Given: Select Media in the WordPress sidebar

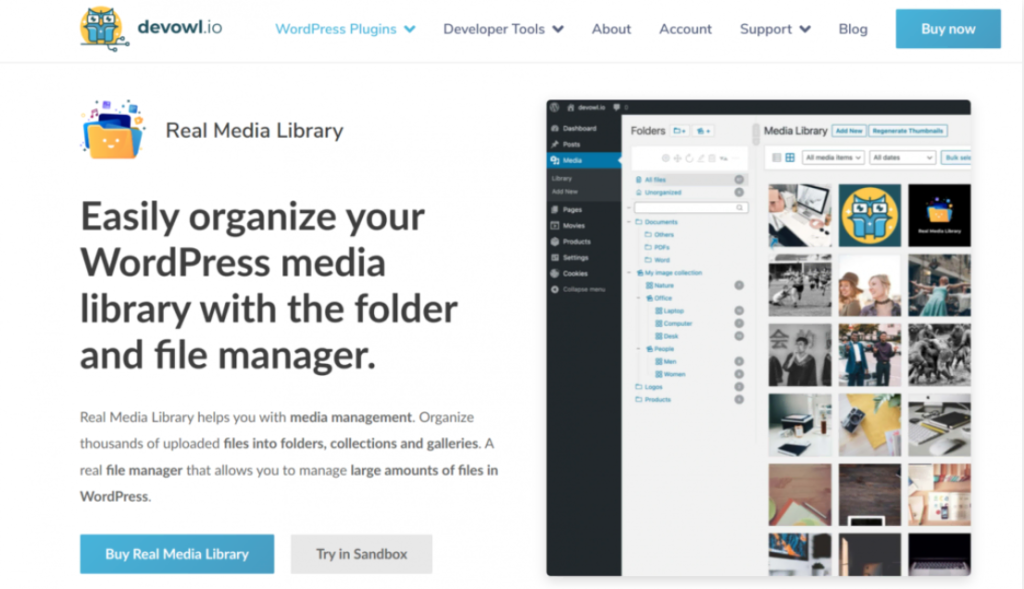Looking at the screenshot, I should pyautogui.click(x=583, y=160).
